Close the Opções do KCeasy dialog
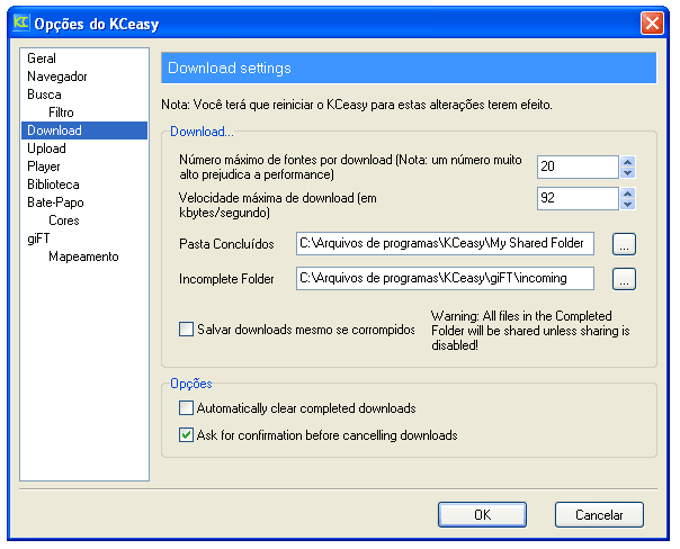680x549 pixels. point(652,23)
